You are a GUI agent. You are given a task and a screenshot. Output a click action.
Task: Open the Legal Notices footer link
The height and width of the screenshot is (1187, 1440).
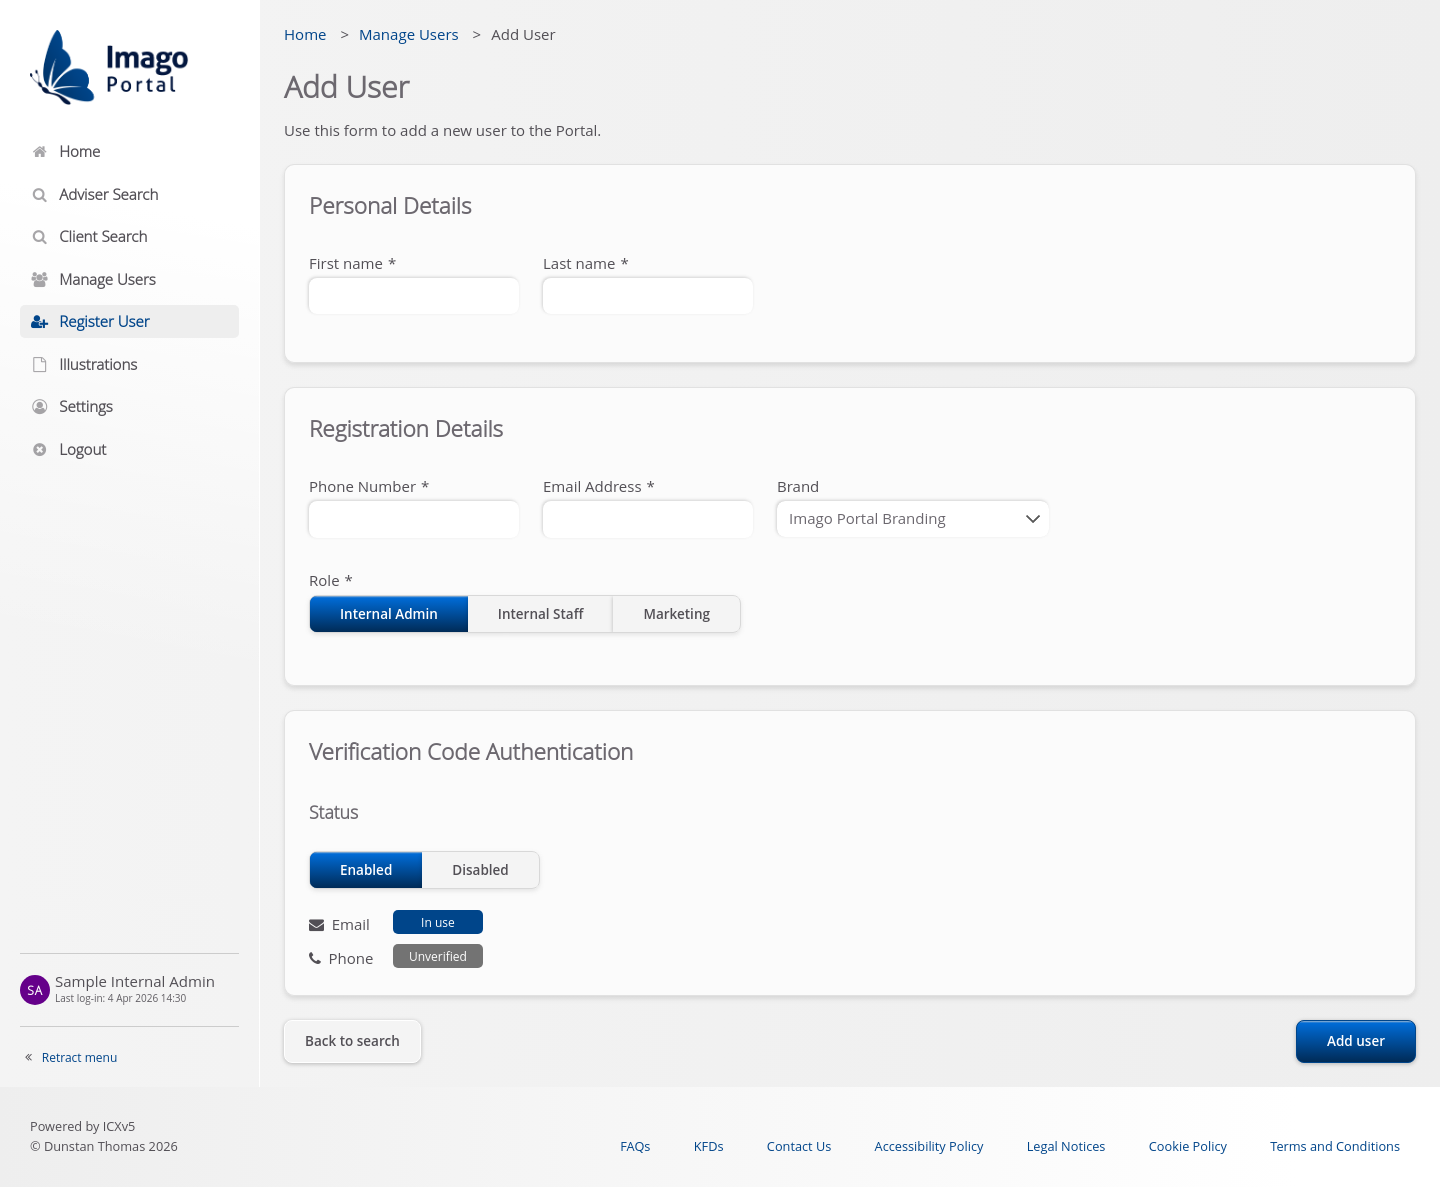point(1066,1147)
